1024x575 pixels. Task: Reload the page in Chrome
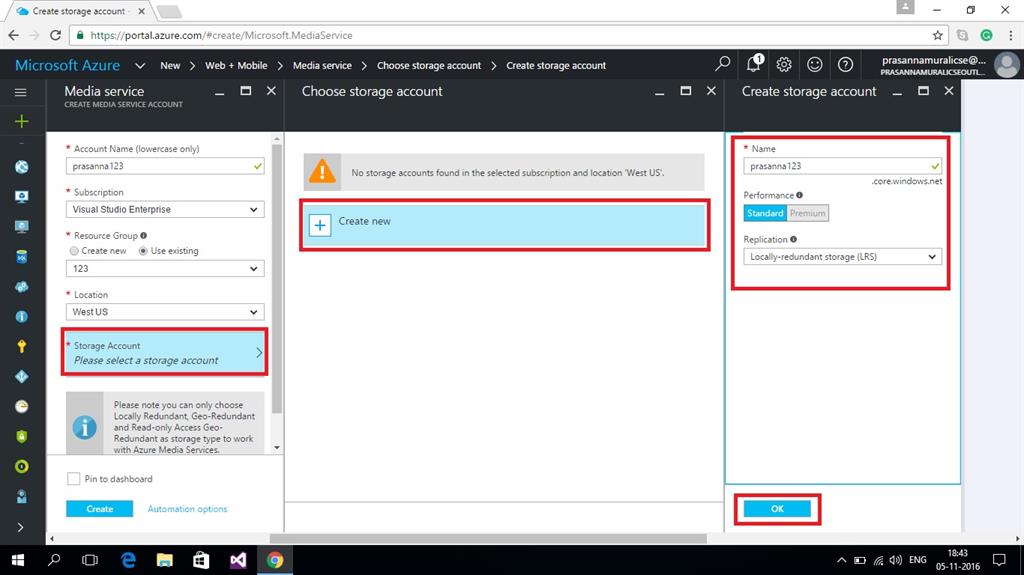(56, 35)
